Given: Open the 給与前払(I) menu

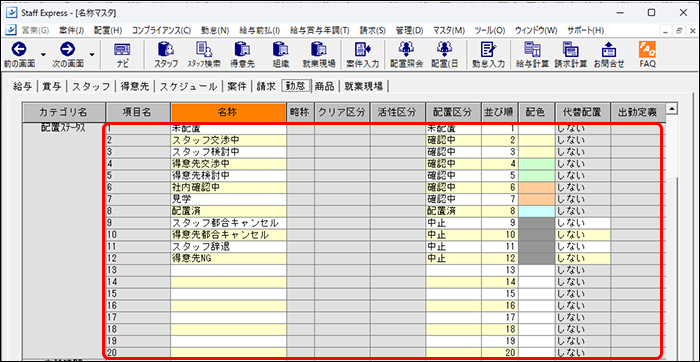Looking at the screenshot, I should [259, 30].
